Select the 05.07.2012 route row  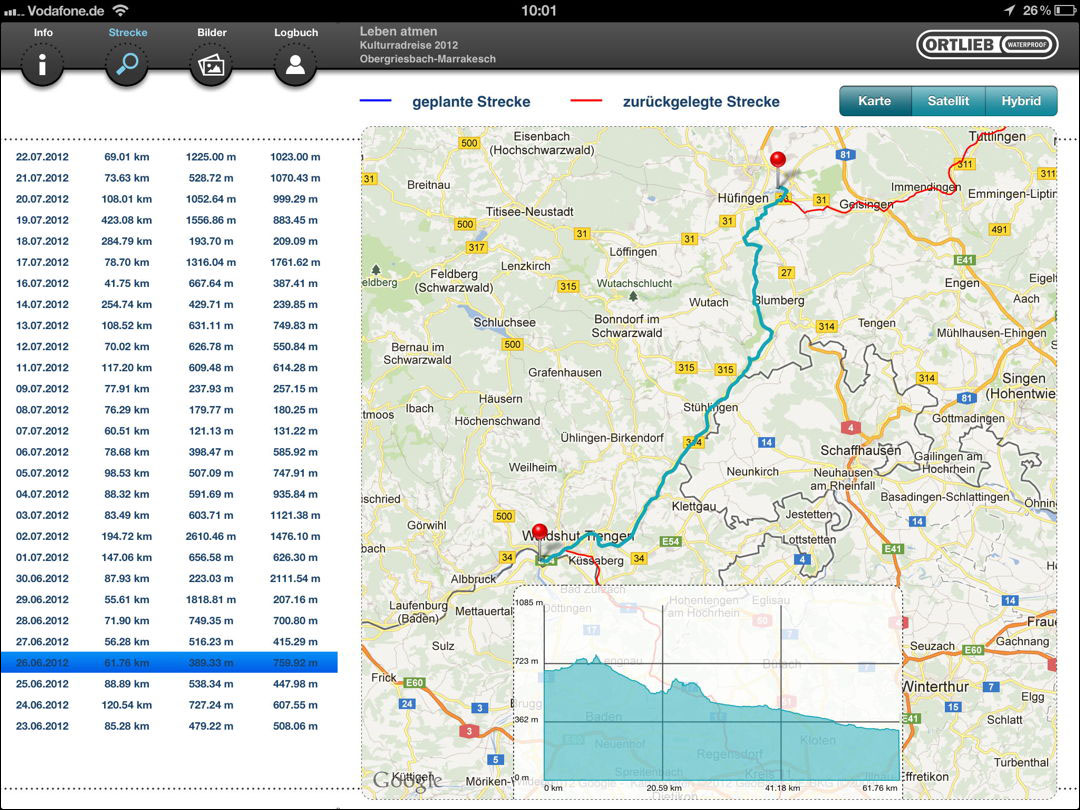[169, 472]
